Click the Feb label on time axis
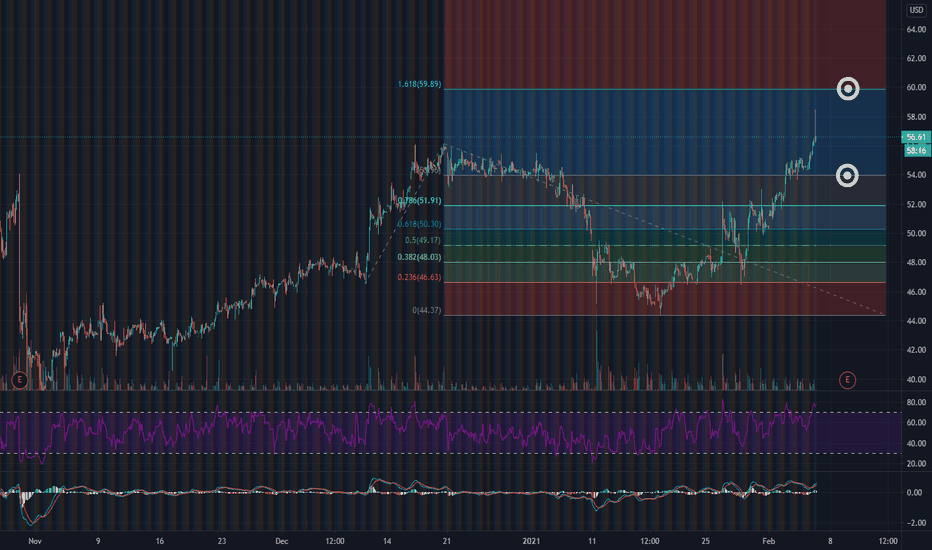This screenshot has width=932, height=550. [x=769, y=541]
